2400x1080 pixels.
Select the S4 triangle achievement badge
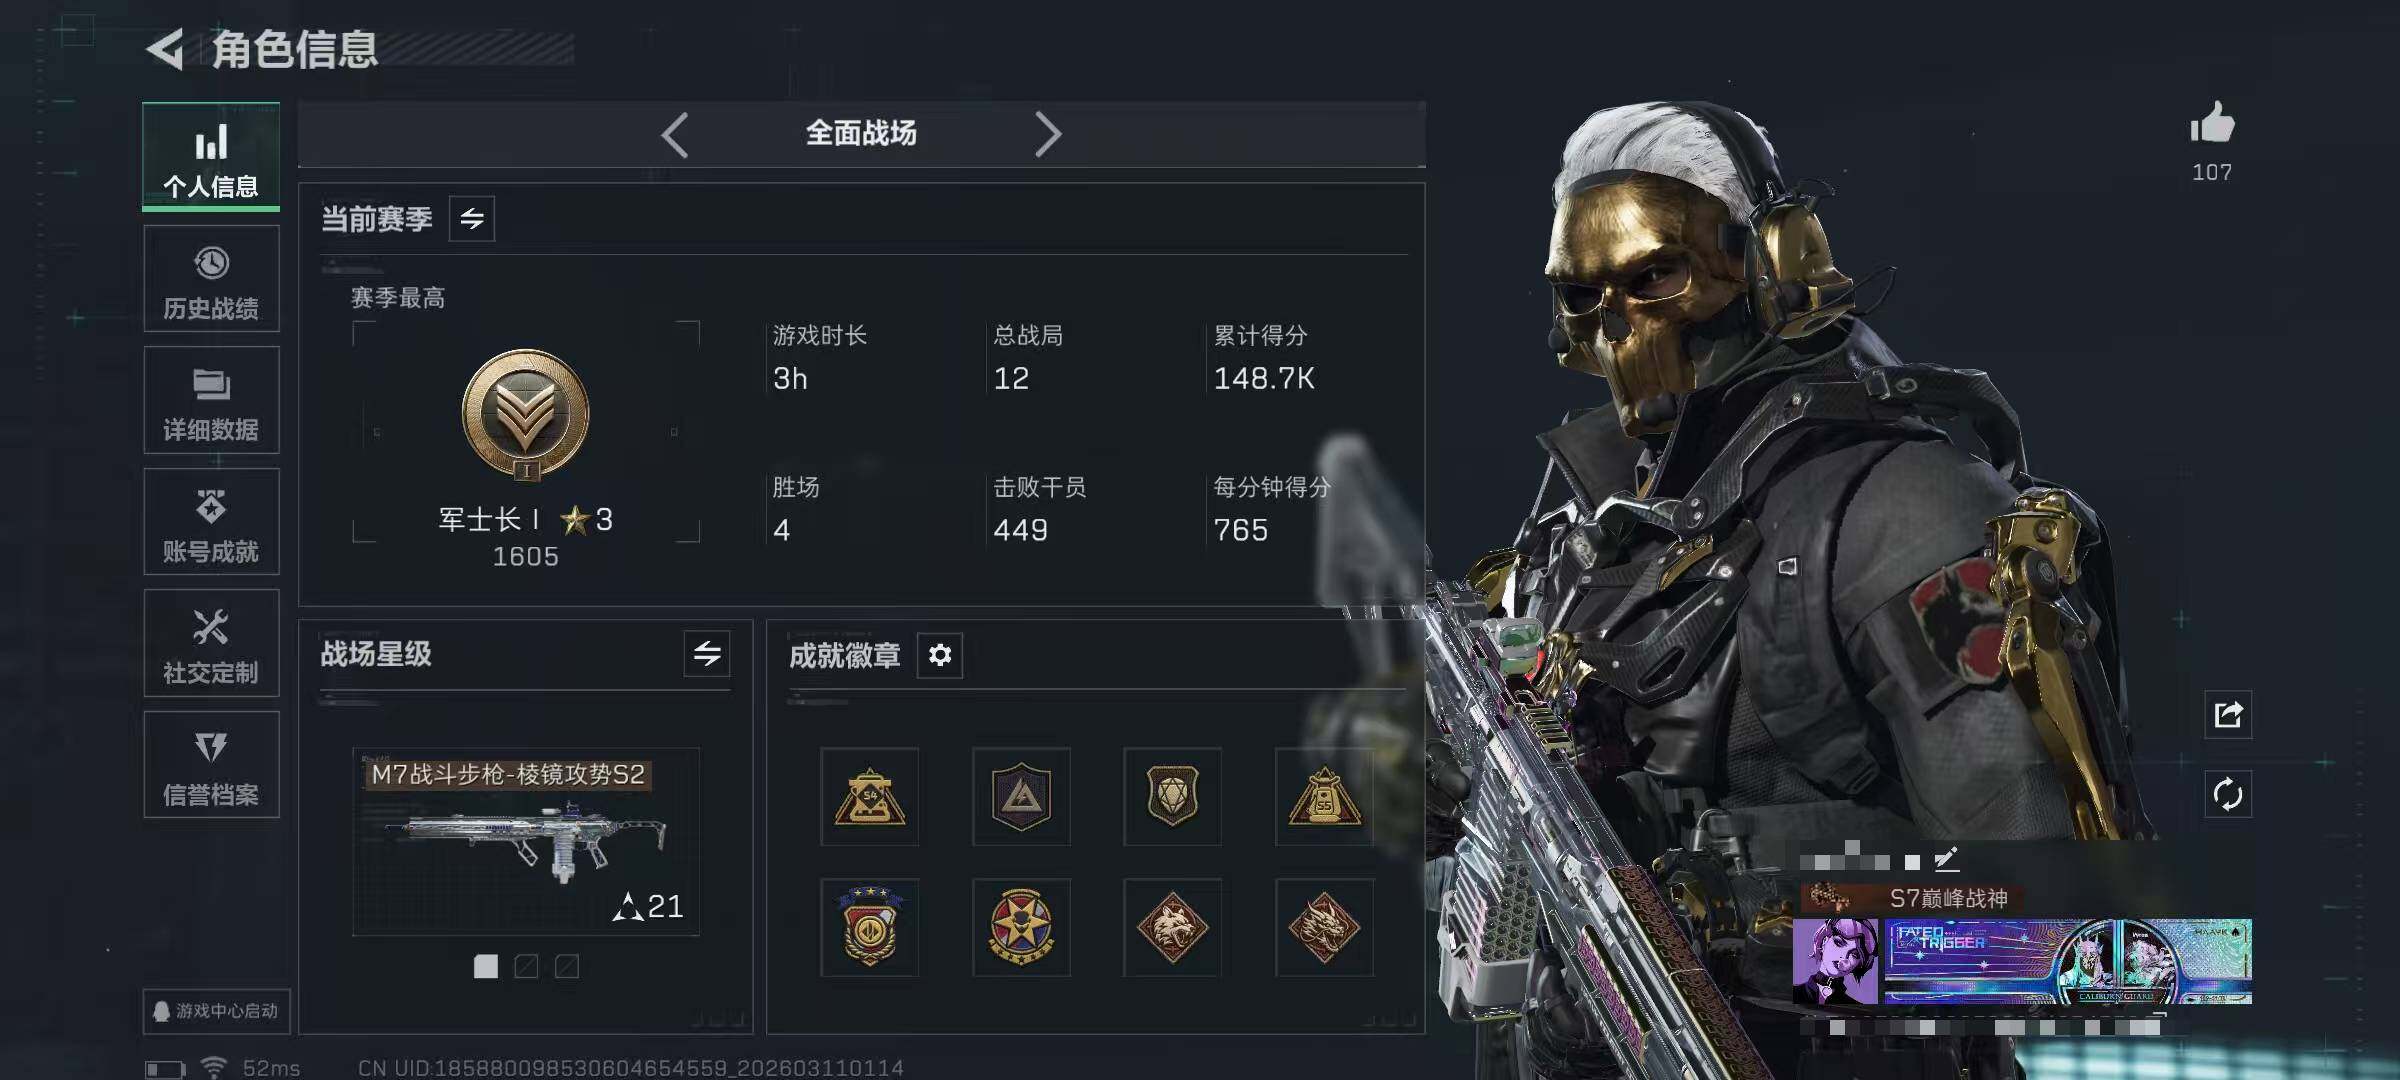[x=869, y=797]
